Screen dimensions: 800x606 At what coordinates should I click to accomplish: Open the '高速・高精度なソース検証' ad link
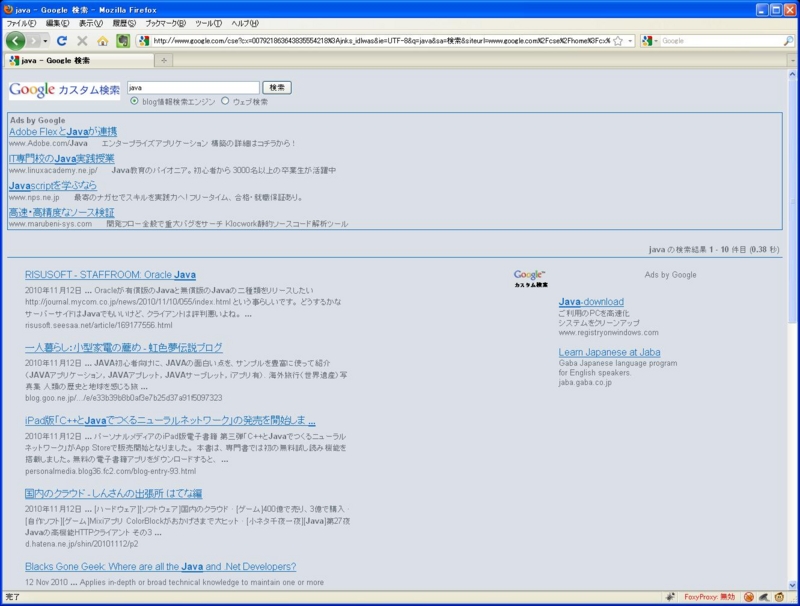click(62, 212)
